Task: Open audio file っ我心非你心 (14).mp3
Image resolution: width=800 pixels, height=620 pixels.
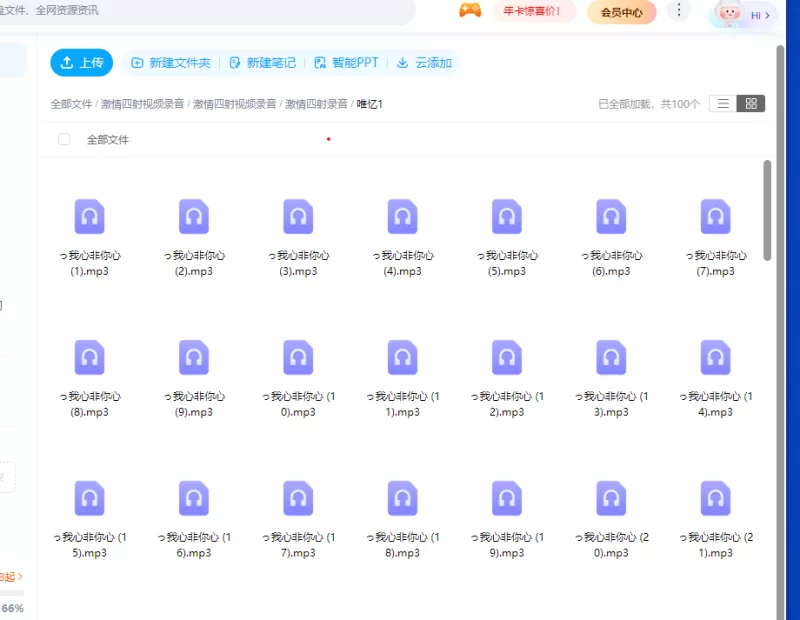Action: (716, 379)
